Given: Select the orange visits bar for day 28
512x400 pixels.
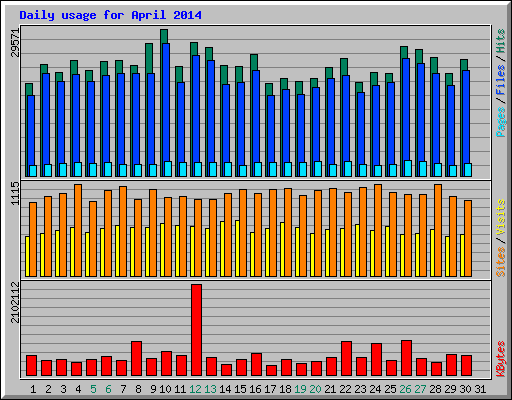Looking at the screenshot, I should tap(438, 230).
